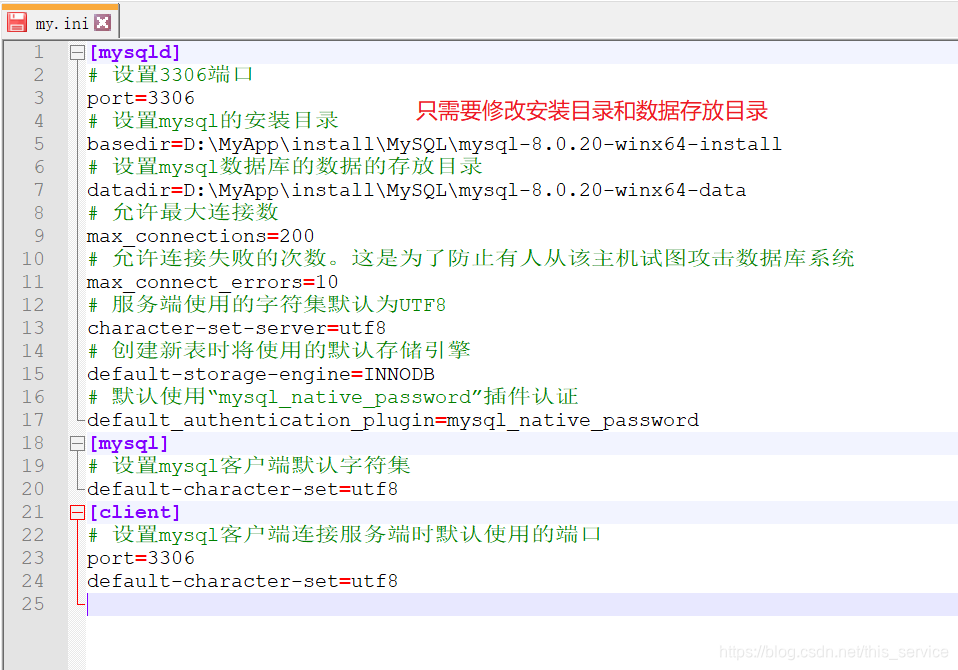958x670 pixels.
Task: Collapse the [mysql] section fold marker
Action: (x=77, y=444)
